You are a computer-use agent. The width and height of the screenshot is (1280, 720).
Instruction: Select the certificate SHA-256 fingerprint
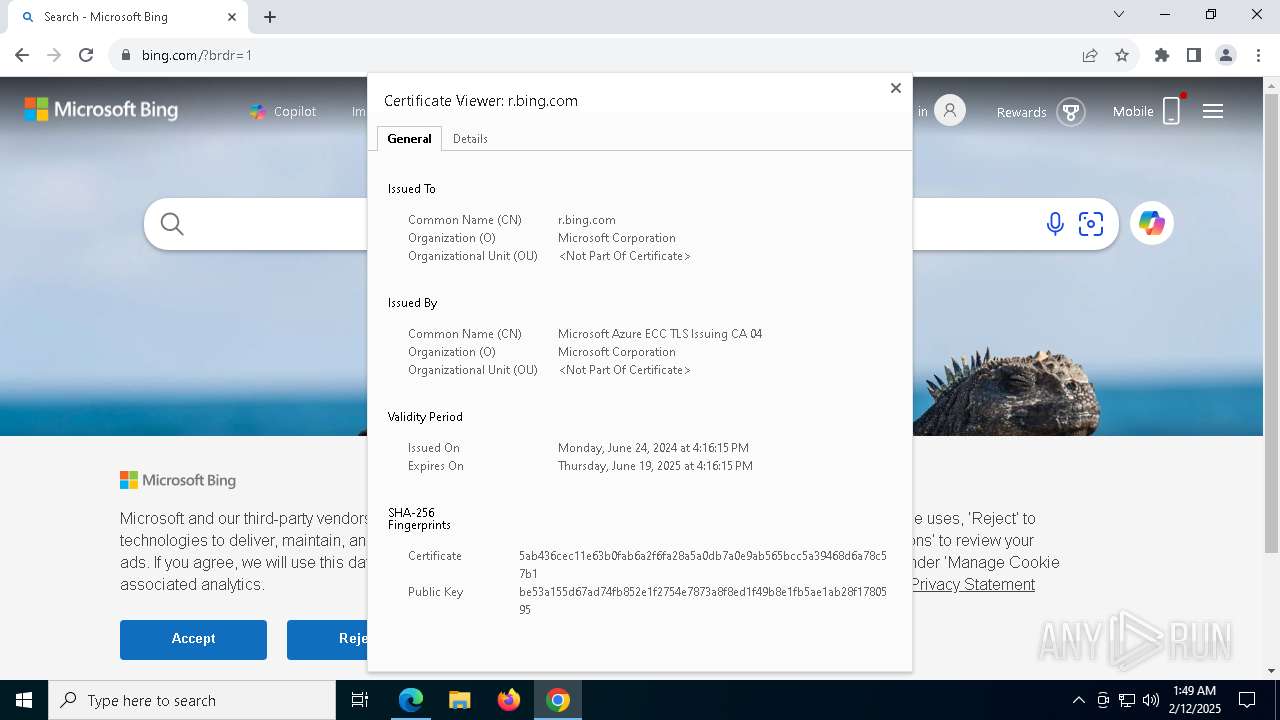pos(703,565)
